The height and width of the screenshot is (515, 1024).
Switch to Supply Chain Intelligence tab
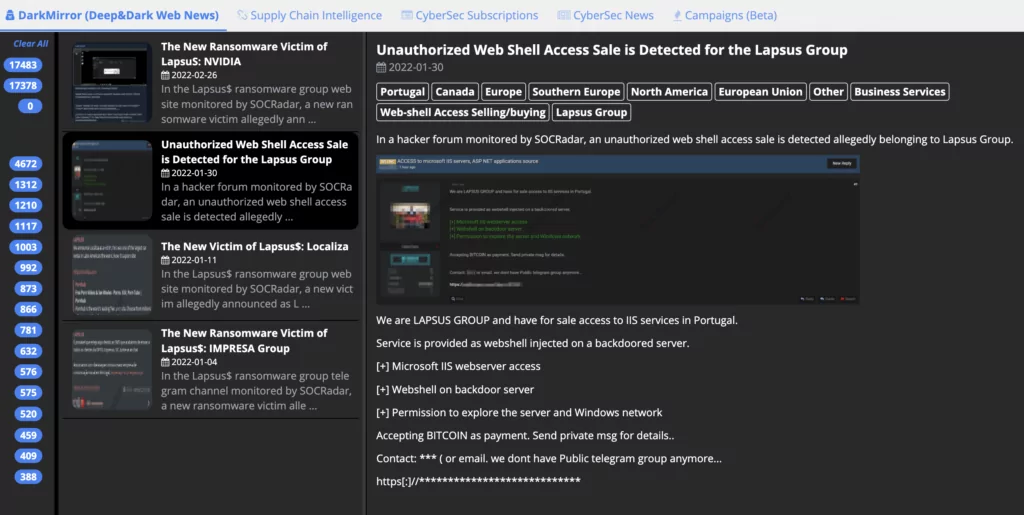point(309,15)
